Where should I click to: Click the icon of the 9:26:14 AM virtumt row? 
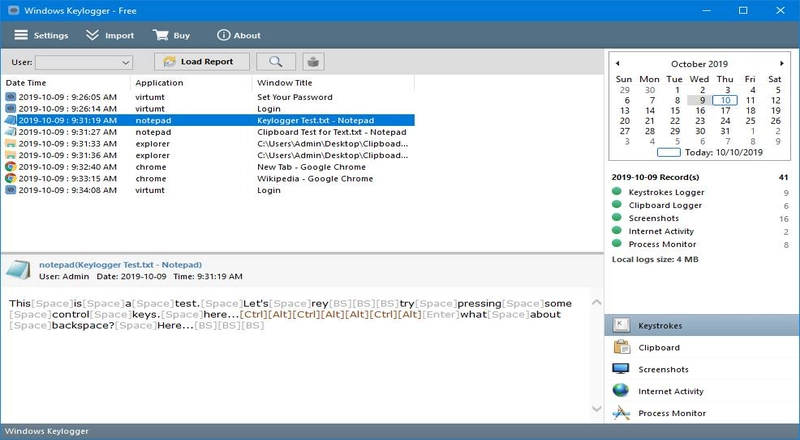coord(11,108)
